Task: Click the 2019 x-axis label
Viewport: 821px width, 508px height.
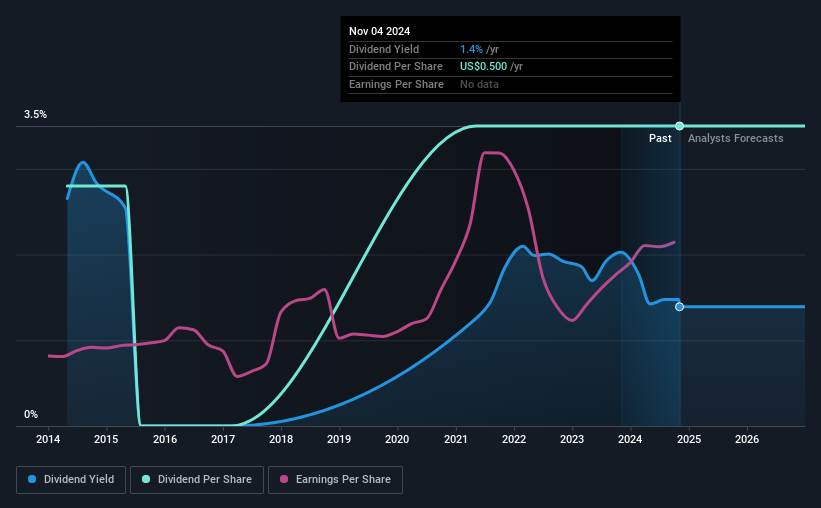Action: 339,439
